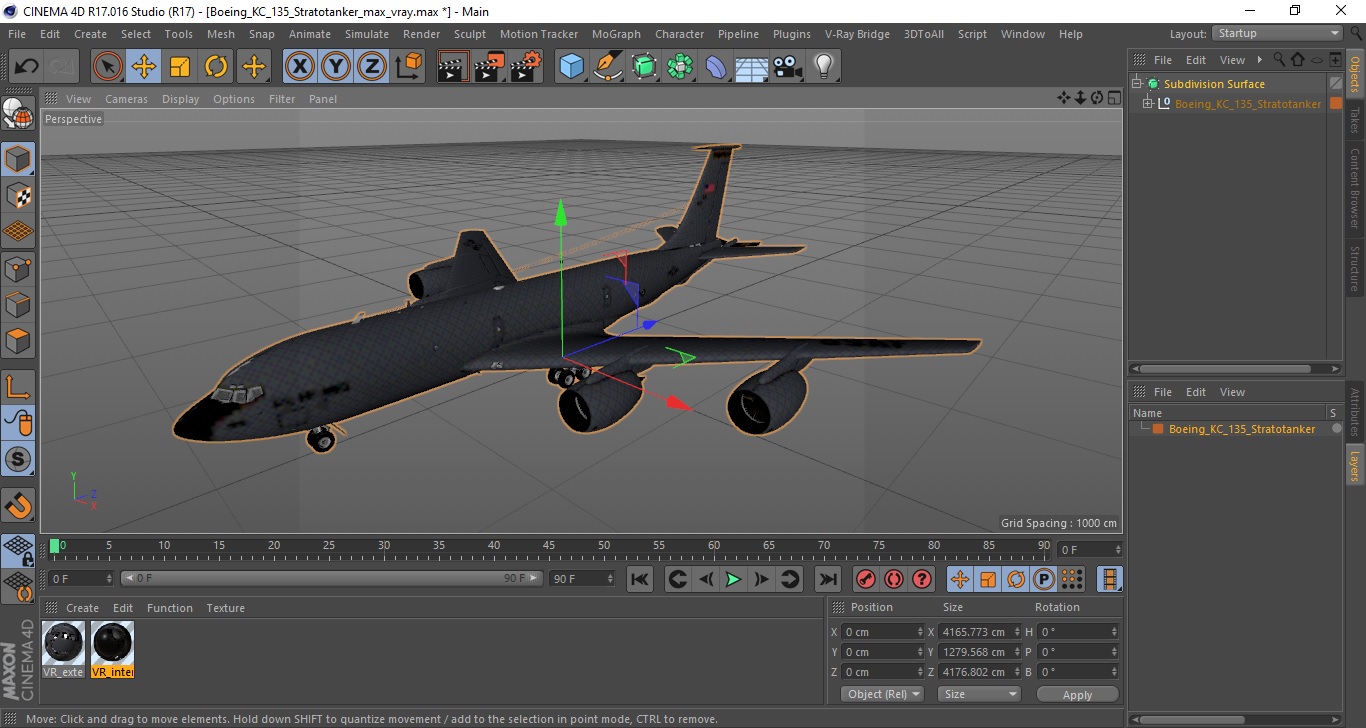Toggle Y axis lock
The height and width of the screenshot is (728, 1366).
(x=336, y=67)
